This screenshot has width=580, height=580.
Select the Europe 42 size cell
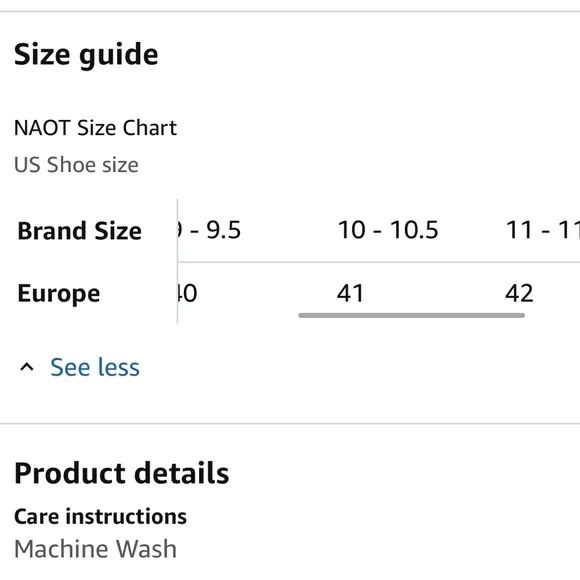[519, 293]
